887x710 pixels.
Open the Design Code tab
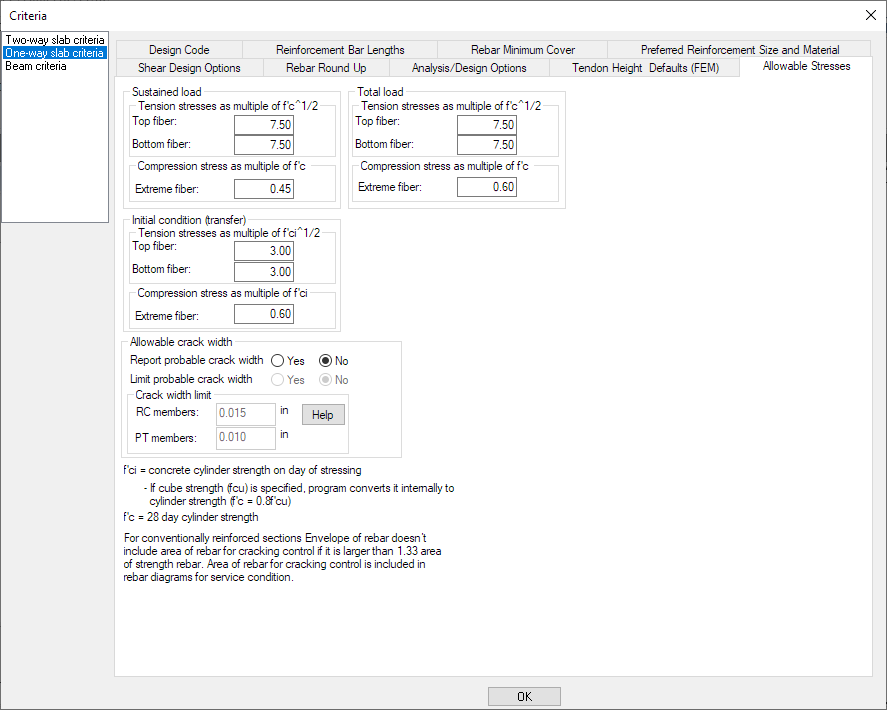pos(179,49)
